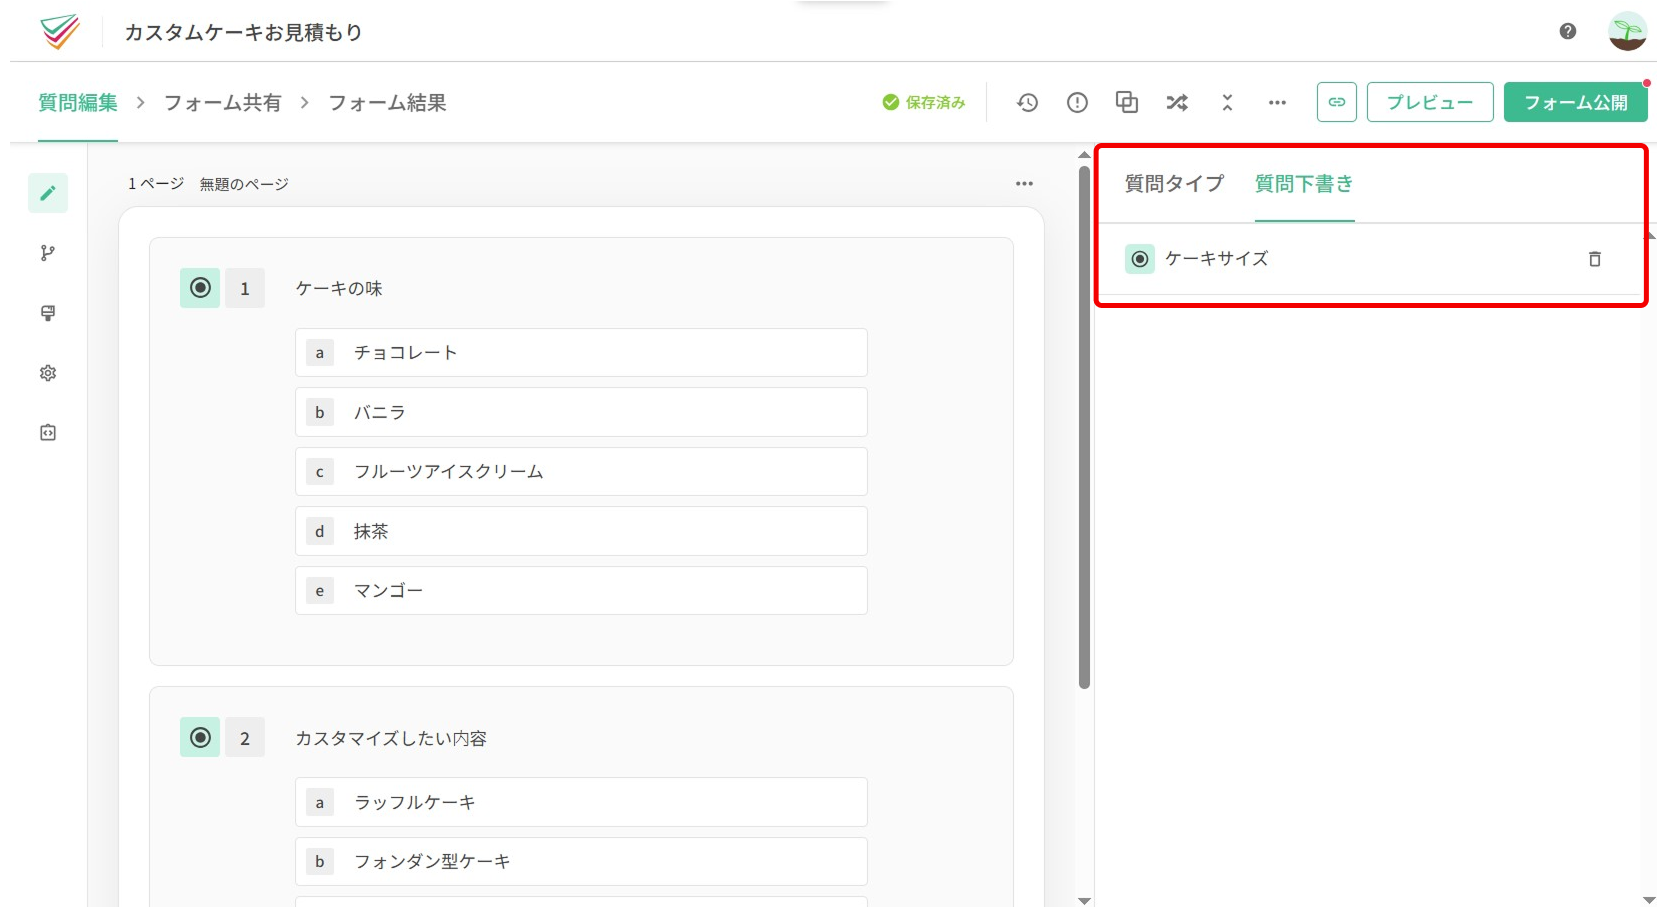1657x907 pixels.
Task: Go to the 質問編集 step
Action: [78, 103]
